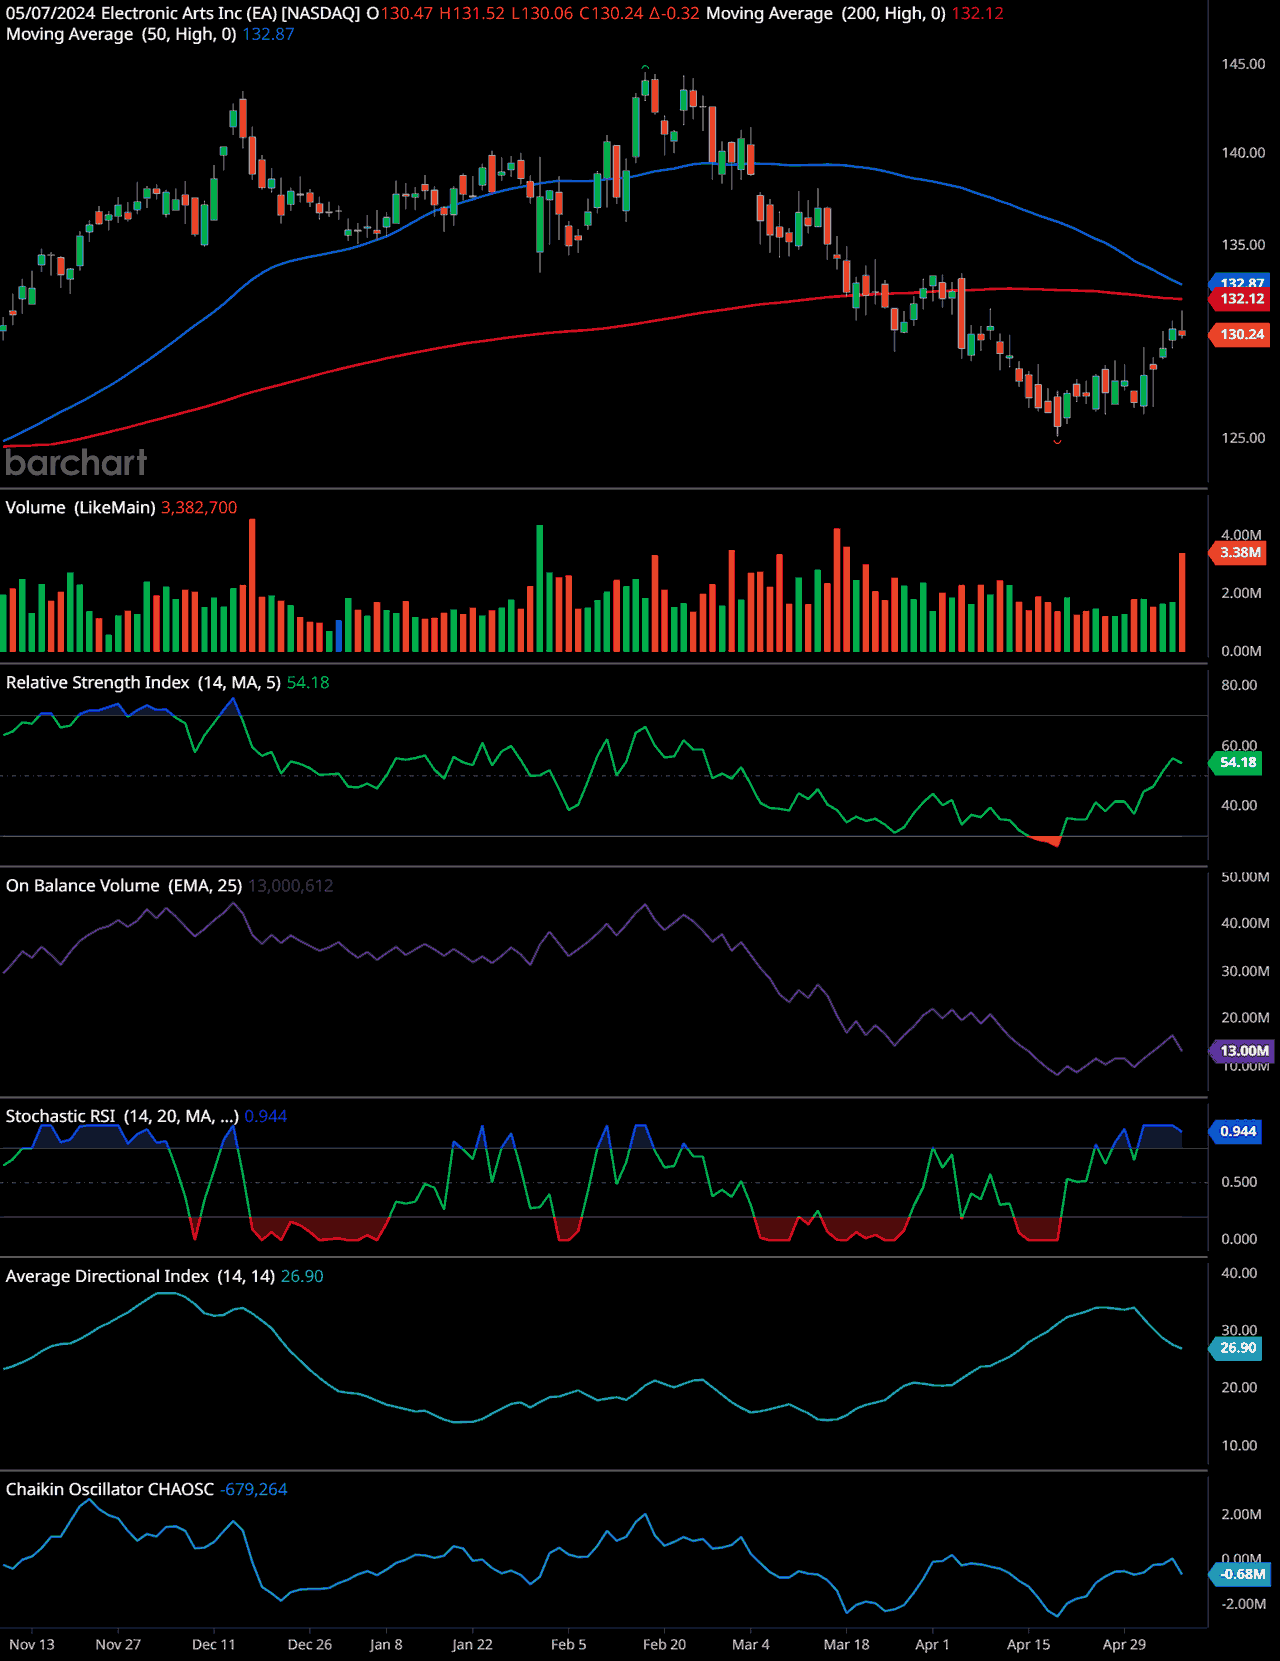Image resolution: width=1280 pixels, height=1661 pixels.
Task: Click the 'Dec 11' date label
Action: click(214, 1645)
